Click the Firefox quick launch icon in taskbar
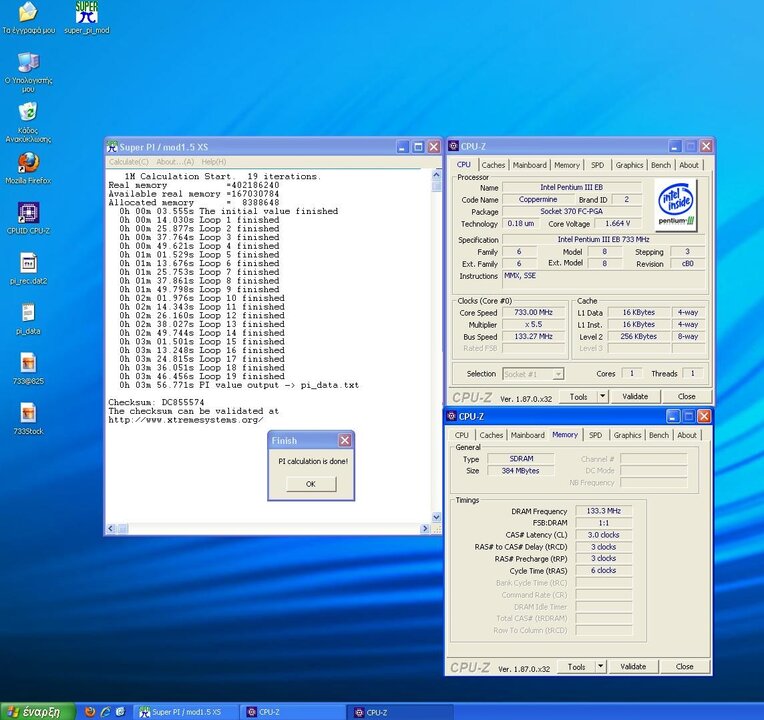The width and height of the screenshot is (764, 720). (x=90, y=712)
